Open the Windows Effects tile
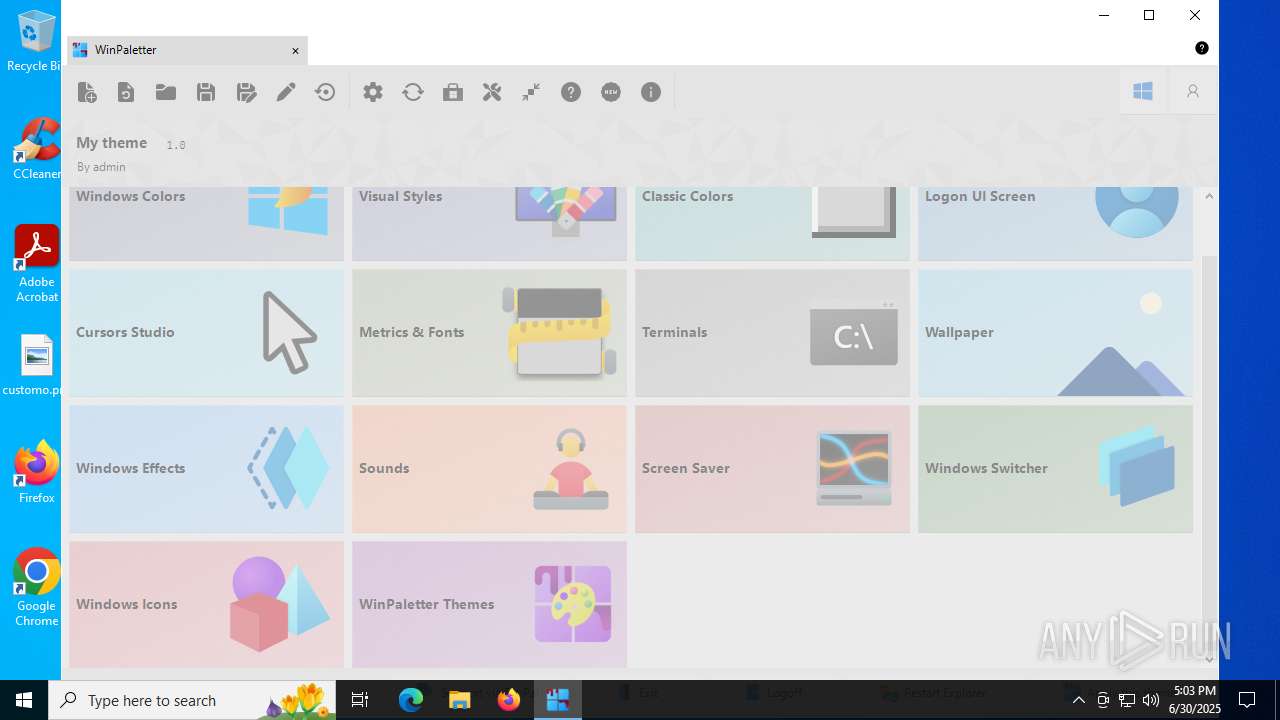Screen dimensions: 1280x720 (x=206, y=469)
